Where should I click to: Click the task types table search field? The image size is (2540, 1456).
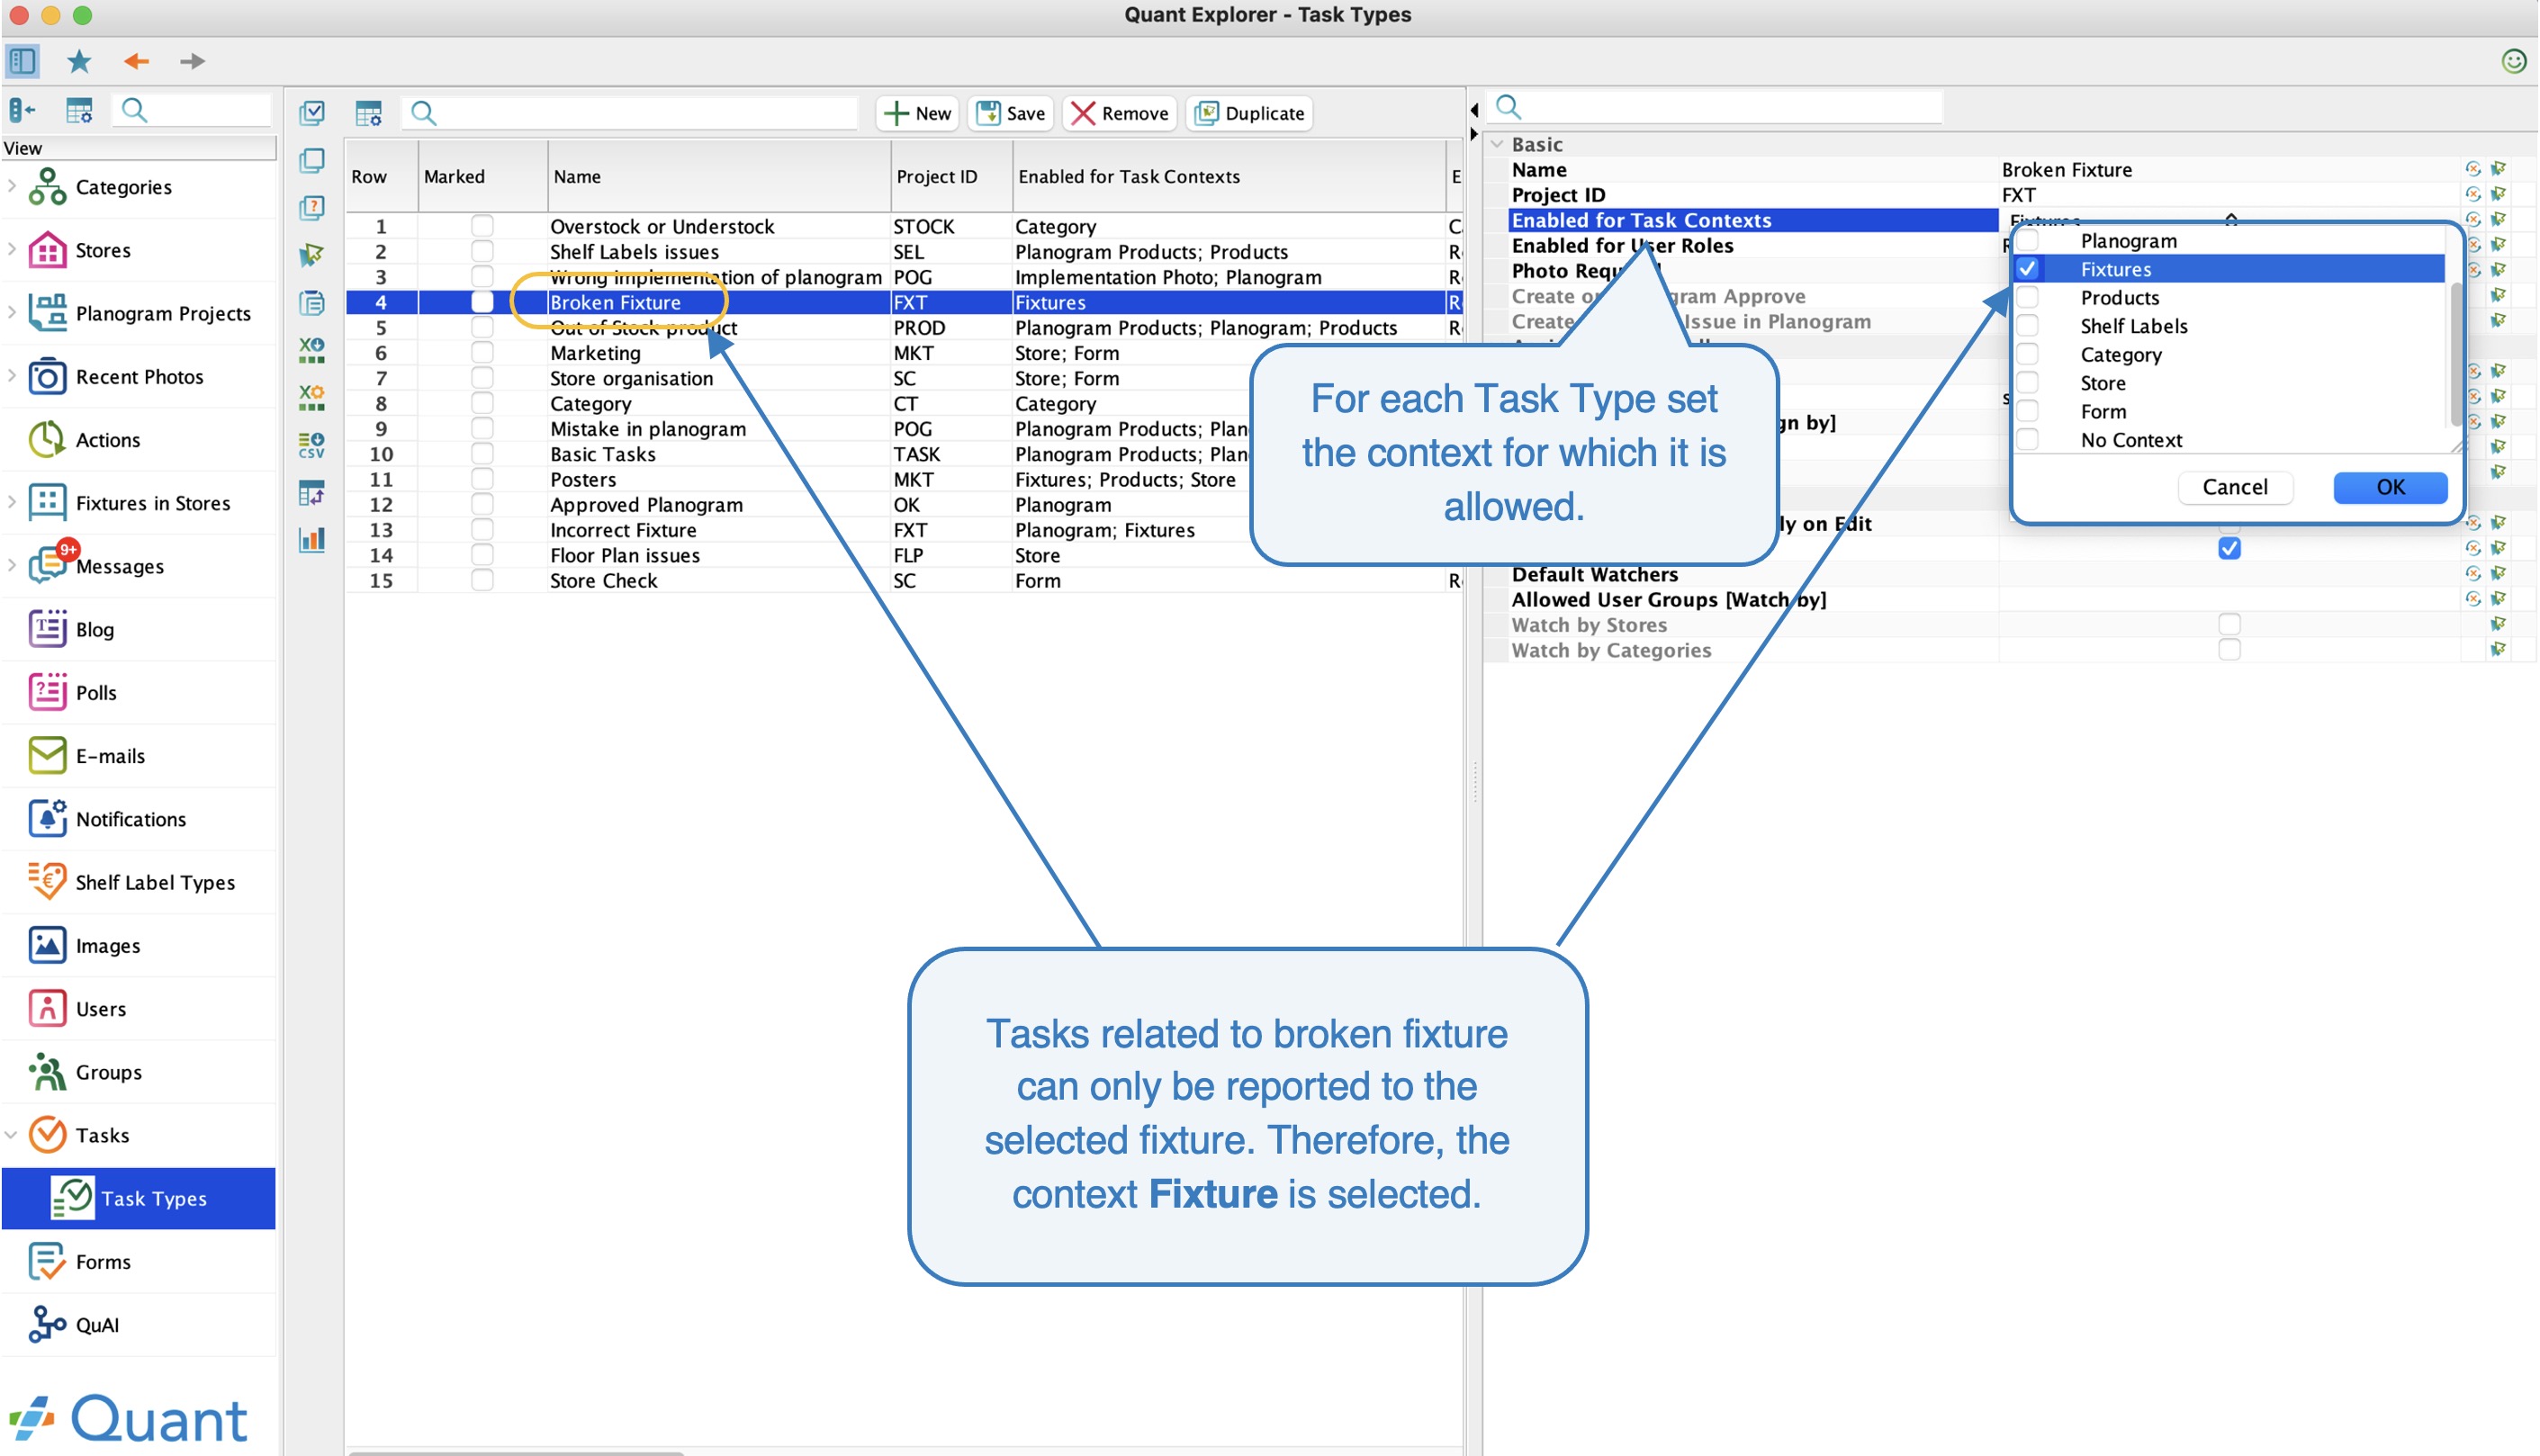pos(632,113)
